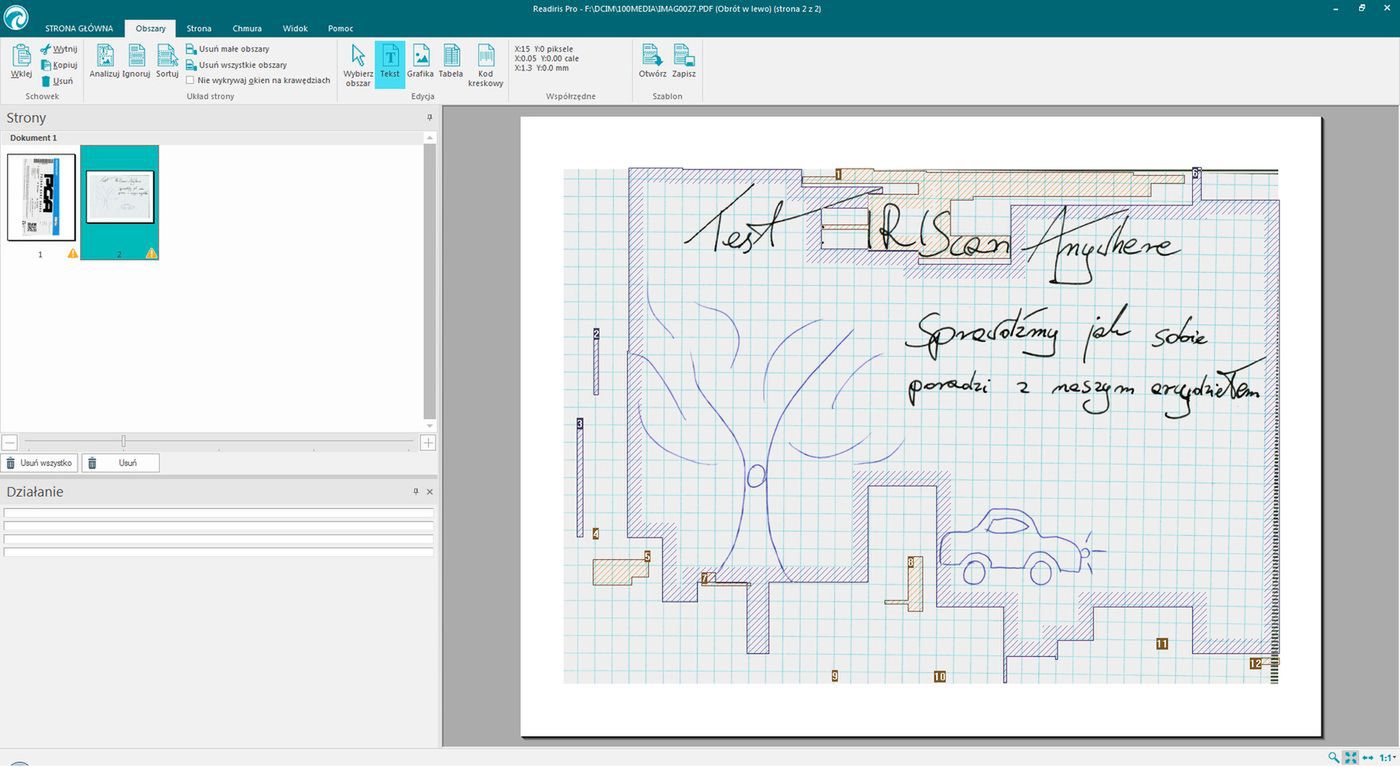1400x767 pixels.
Task: Select the Kod kreskowy barcode tool
Action: click(x=486, y=65)
